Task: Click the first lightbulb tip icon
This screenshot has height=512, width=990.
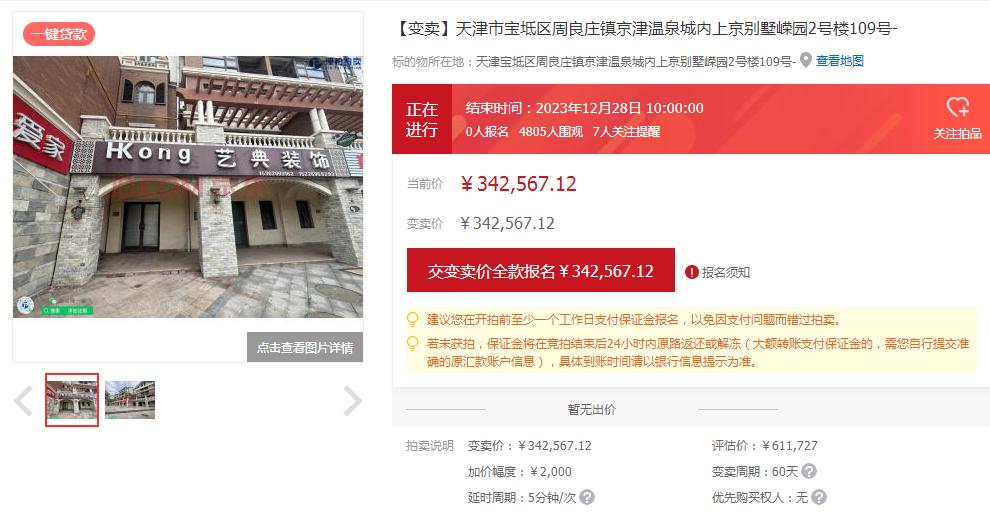Action: tap(413, 319)
